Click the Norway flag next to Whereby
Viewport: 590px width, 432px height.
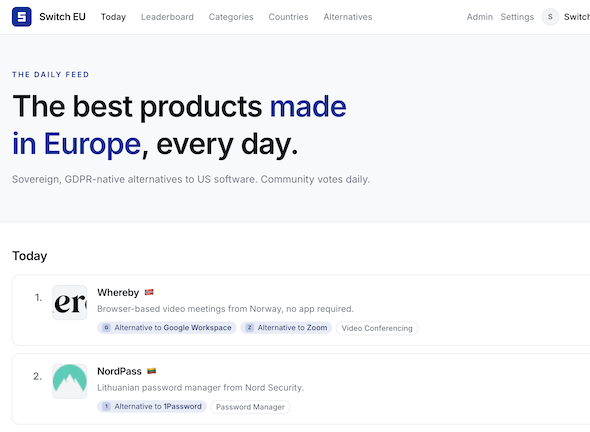click(149, 292)
